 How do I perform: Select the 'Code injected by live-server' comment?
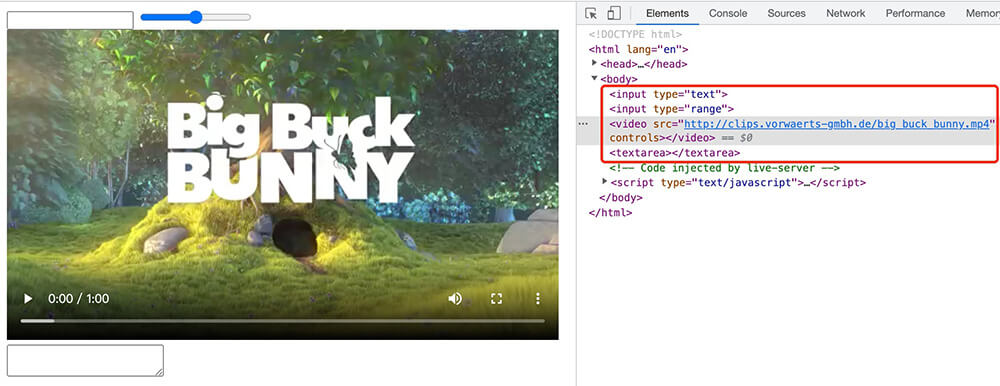[x=724, y=168]
